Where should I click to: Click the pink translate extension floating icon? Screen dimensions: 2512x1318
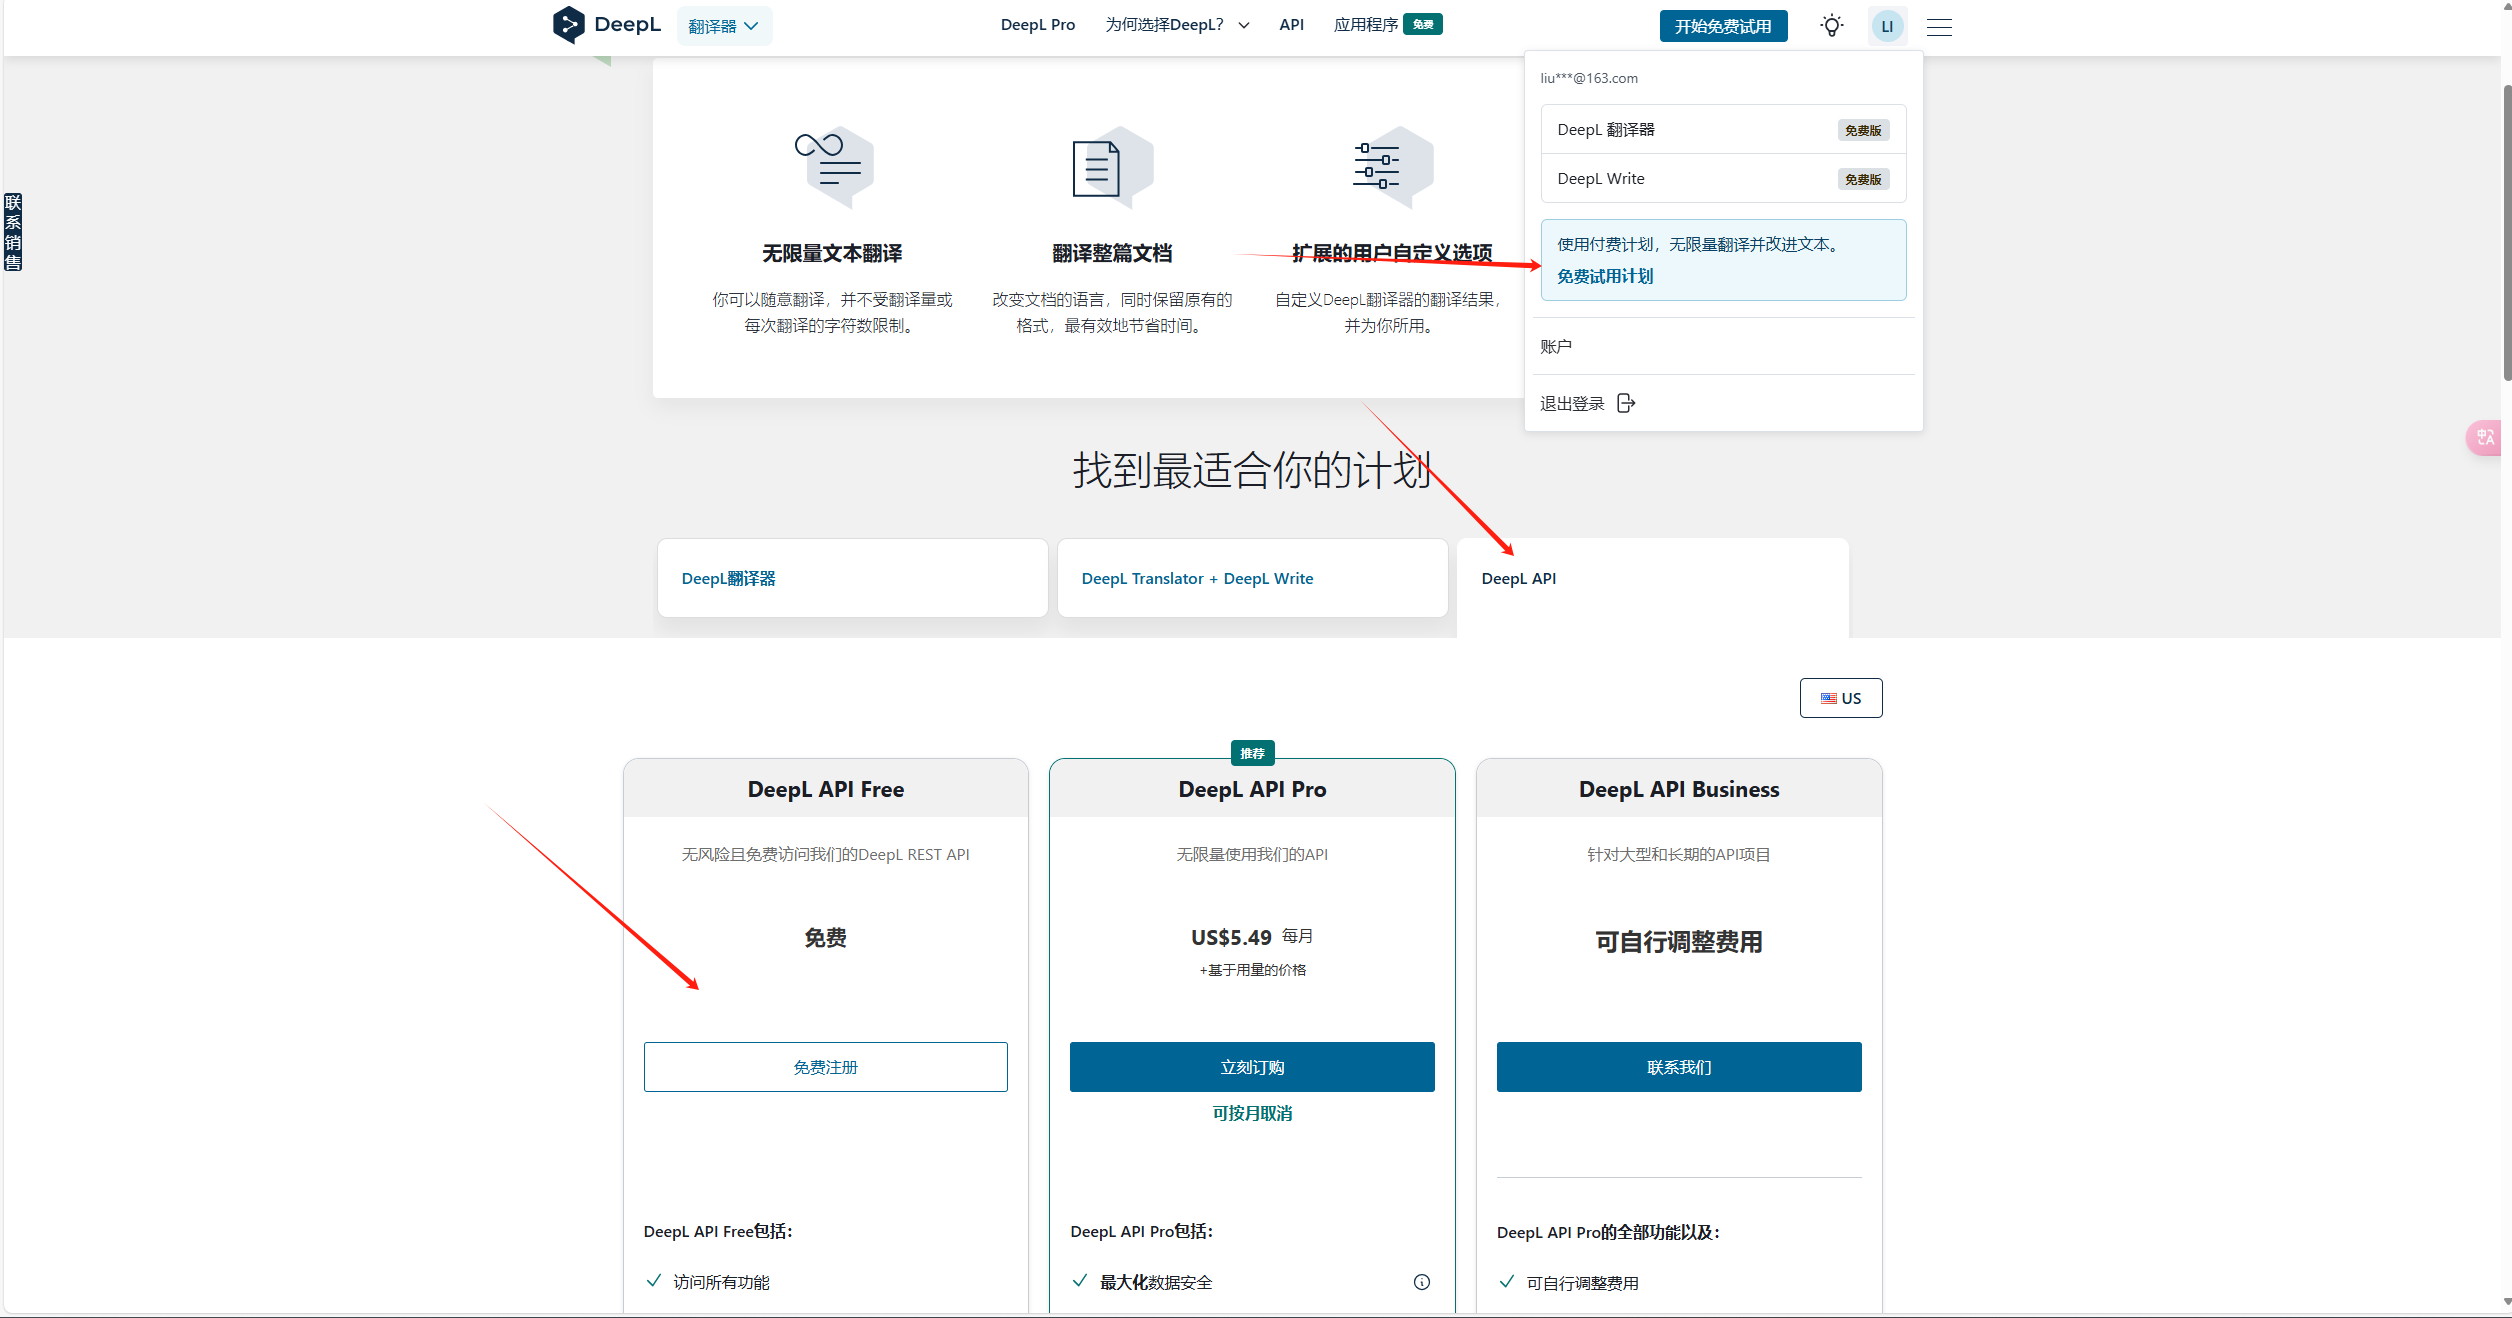tap(2486, 437)
